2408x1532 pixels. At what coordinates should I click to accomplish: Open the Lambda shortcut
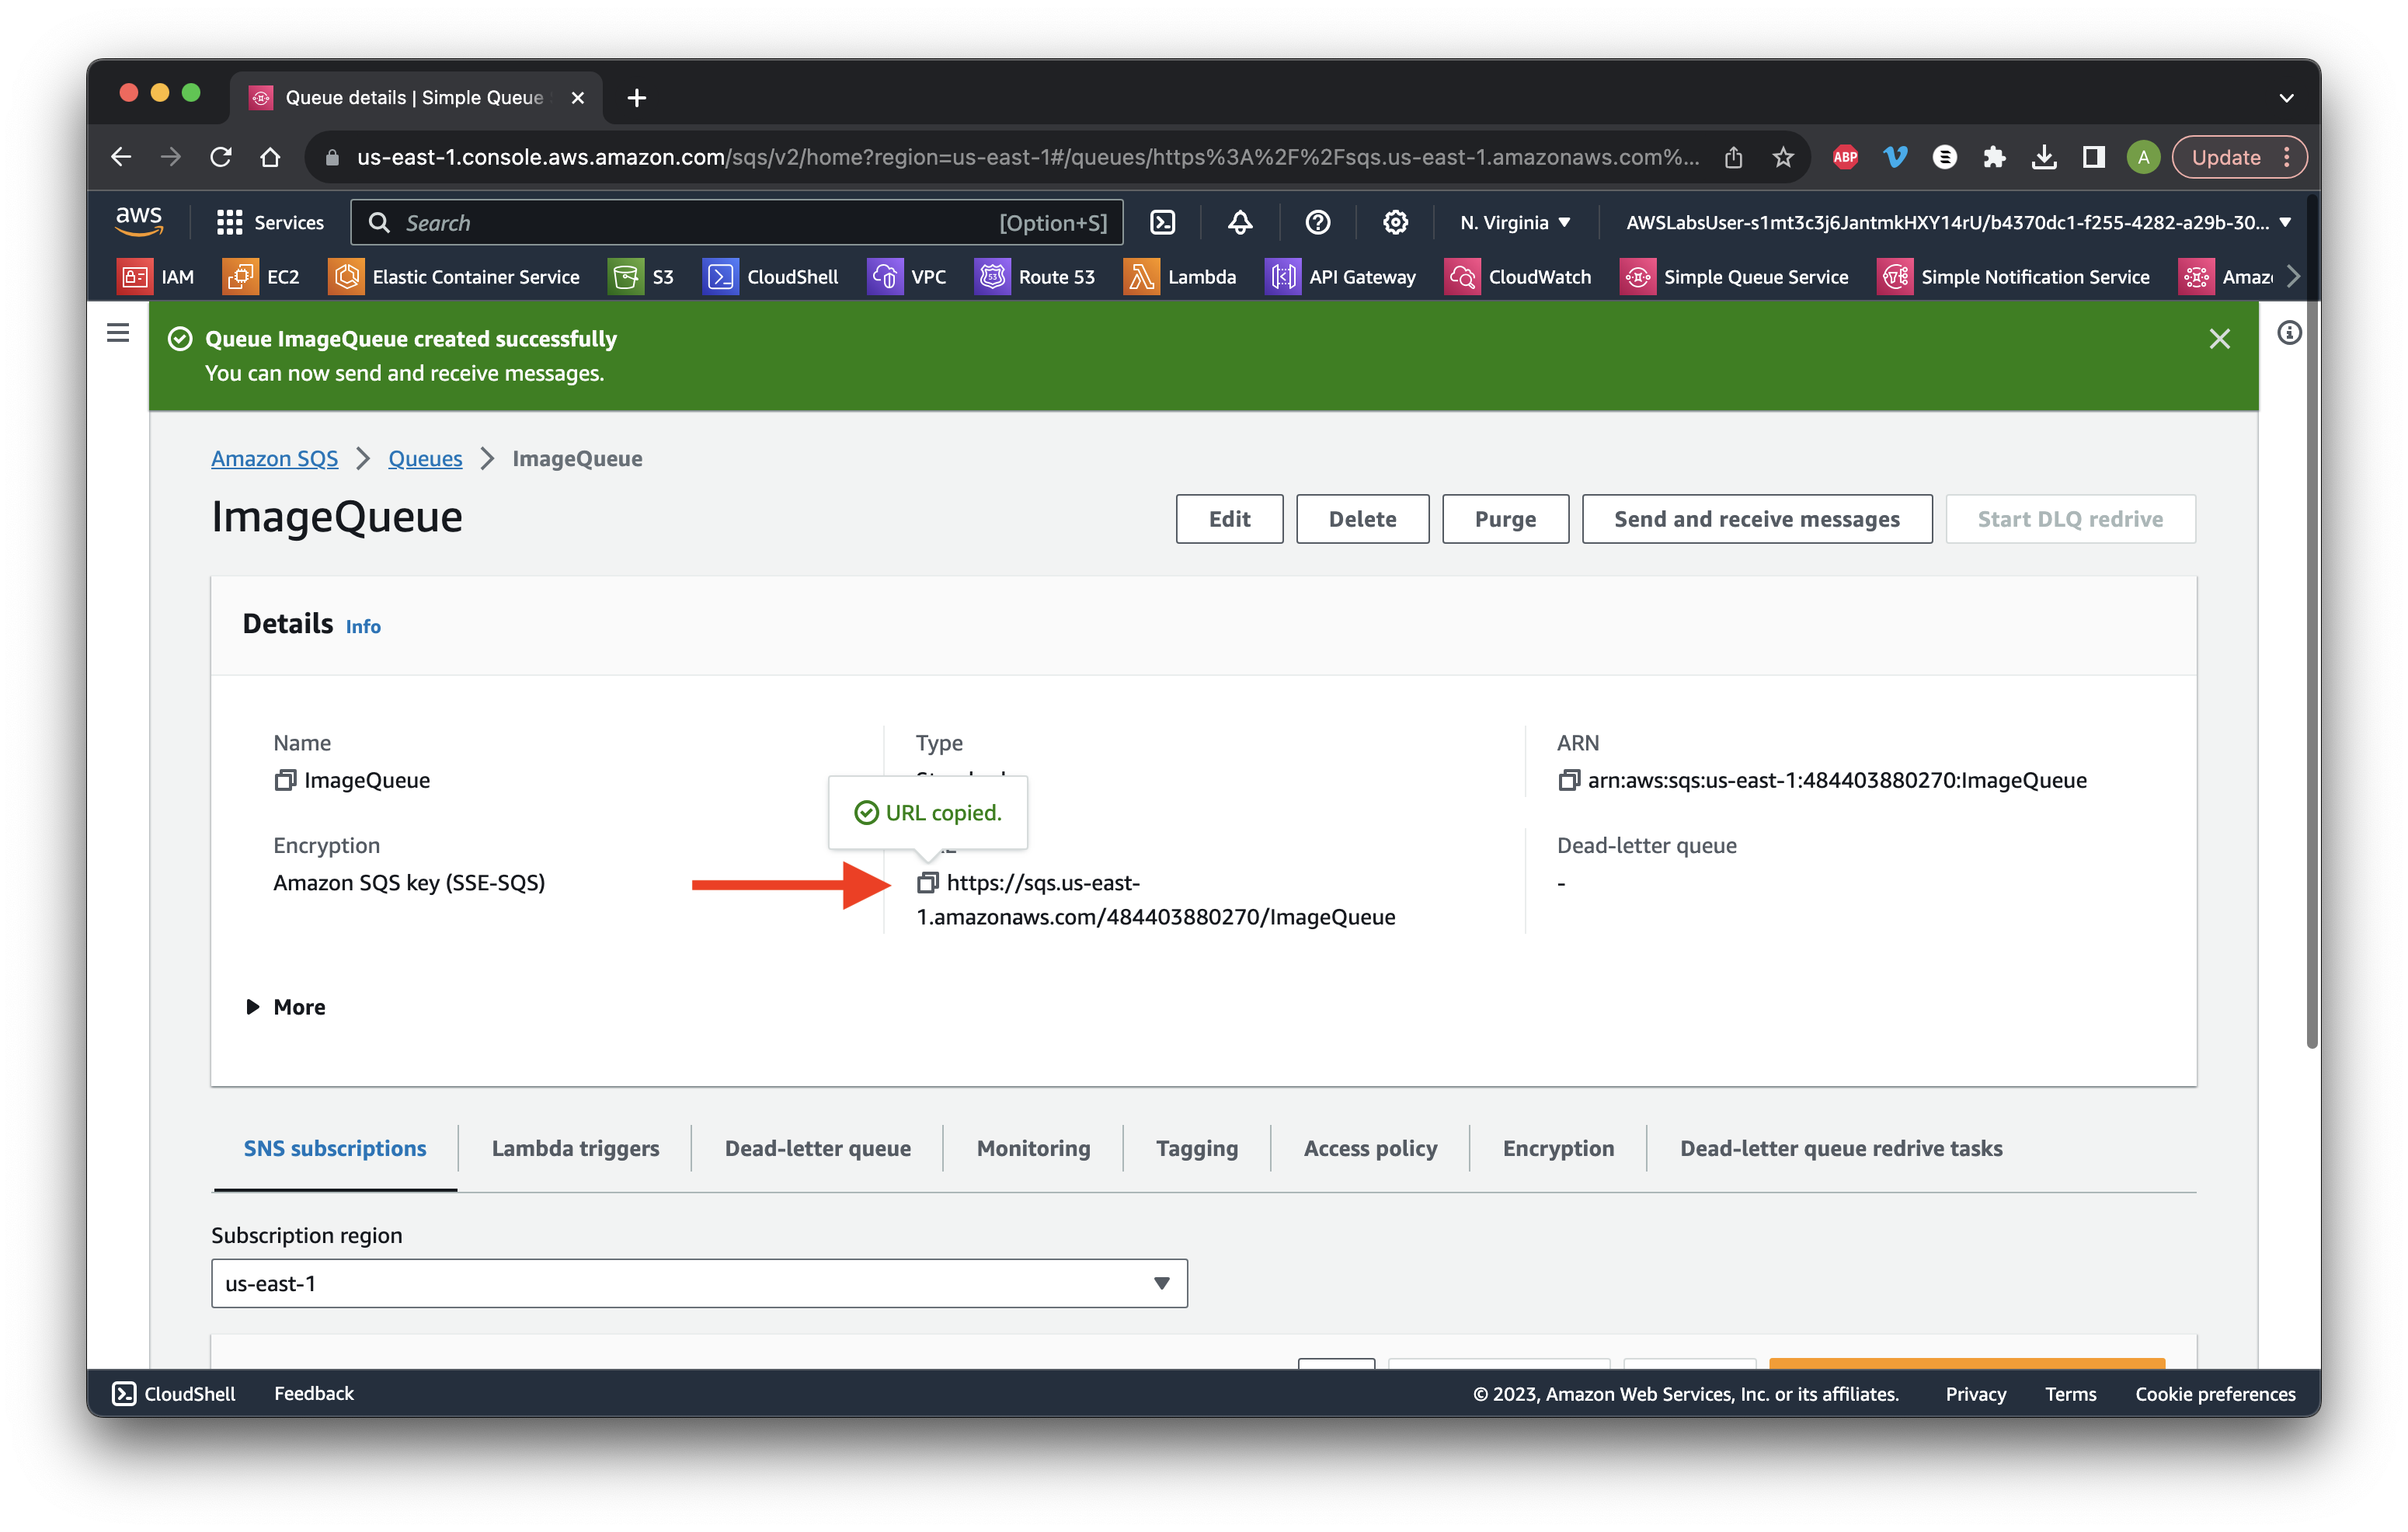click(1180, 276)
